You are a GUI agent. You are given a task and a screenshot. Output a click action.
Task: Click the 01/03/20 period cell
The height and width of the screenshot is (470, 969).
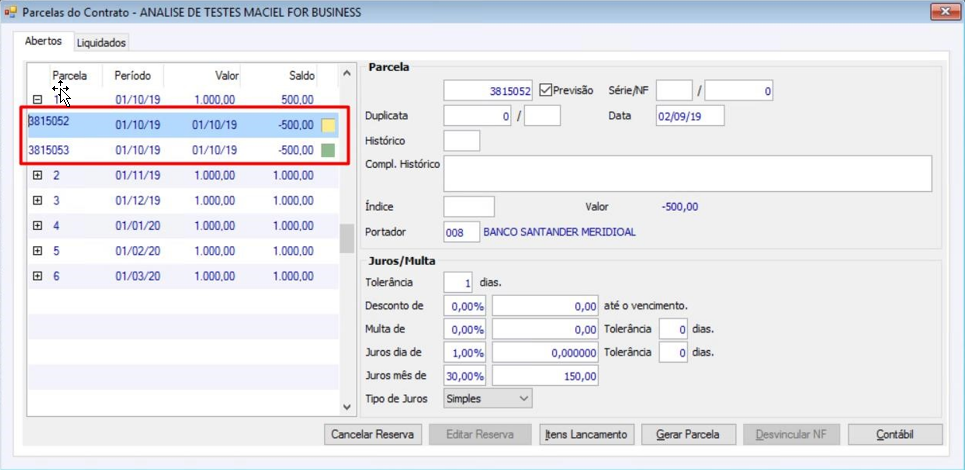(x=138, y=277)
